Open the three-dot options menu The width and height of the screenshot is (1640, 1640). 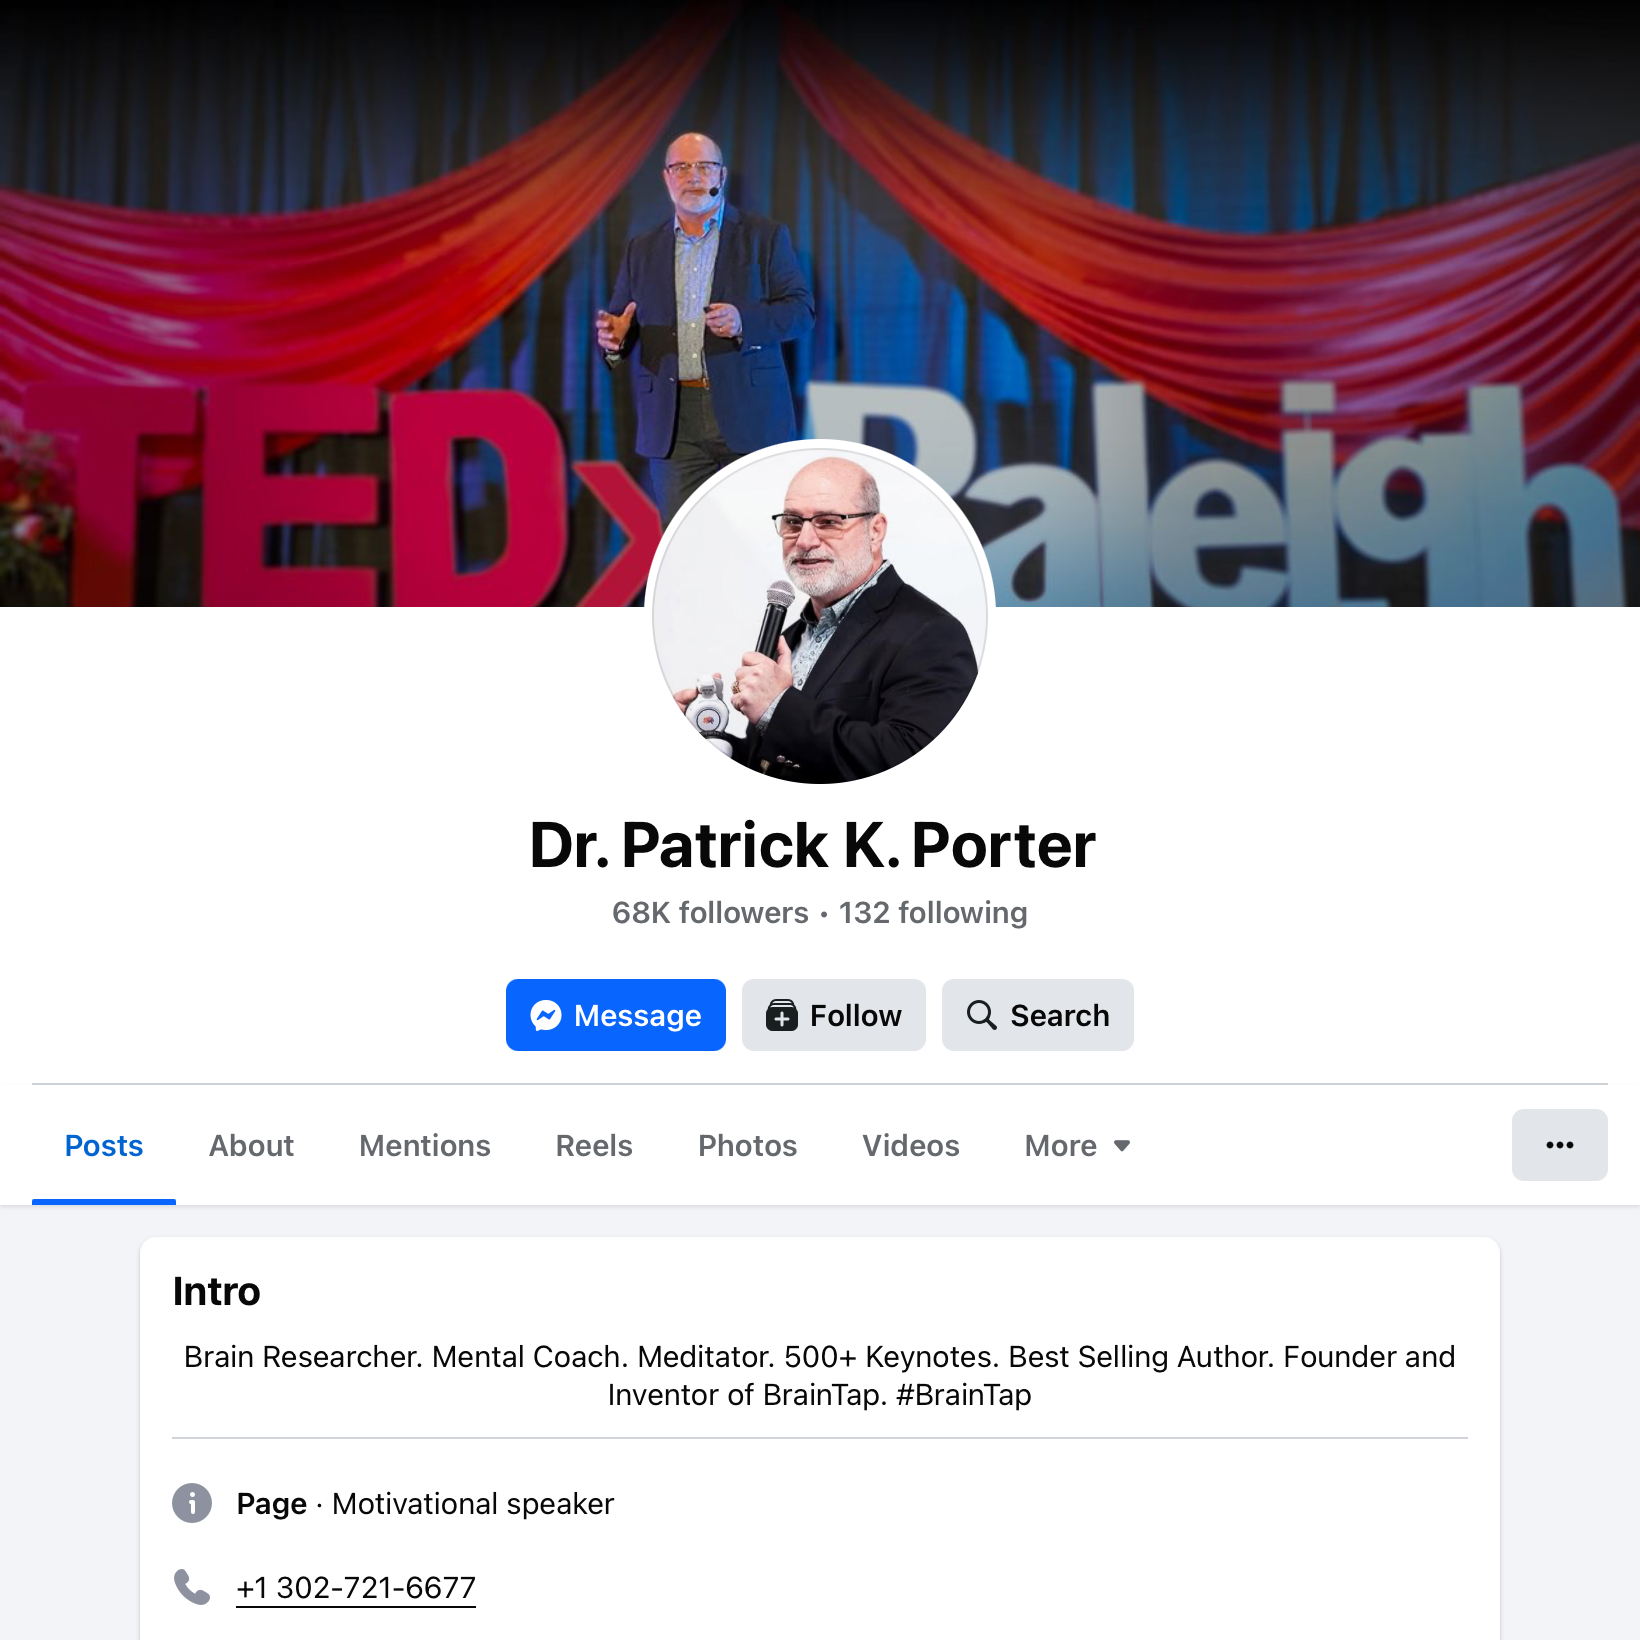tap(1559, 1145)
